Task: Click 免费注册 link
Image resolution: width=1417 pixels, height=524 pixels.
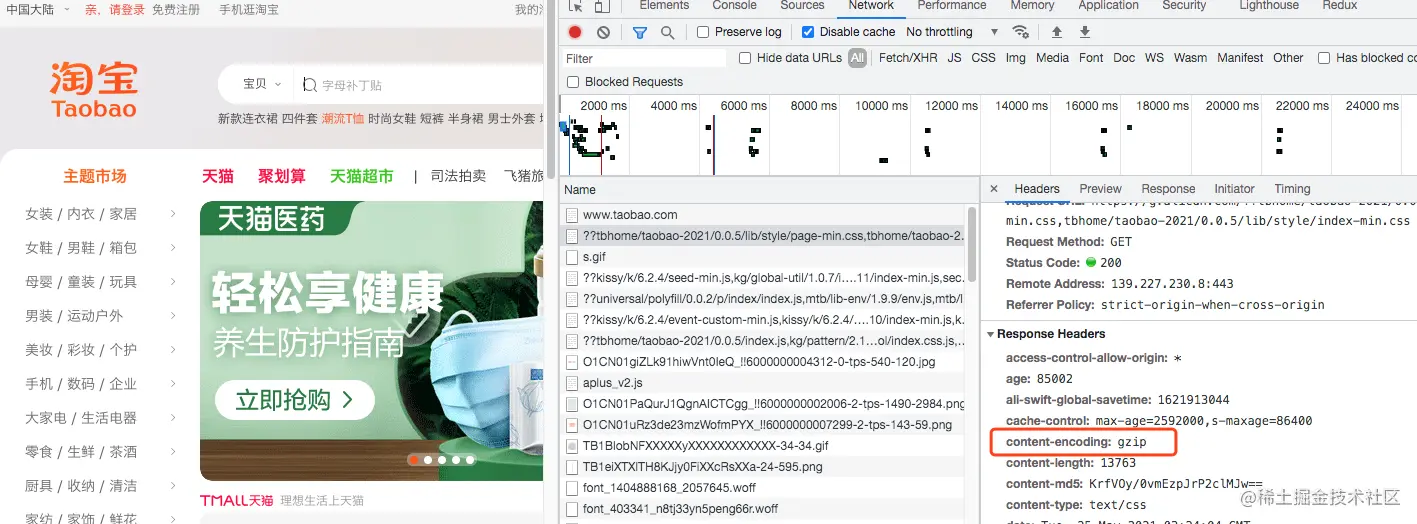Action: pos(176,9)
